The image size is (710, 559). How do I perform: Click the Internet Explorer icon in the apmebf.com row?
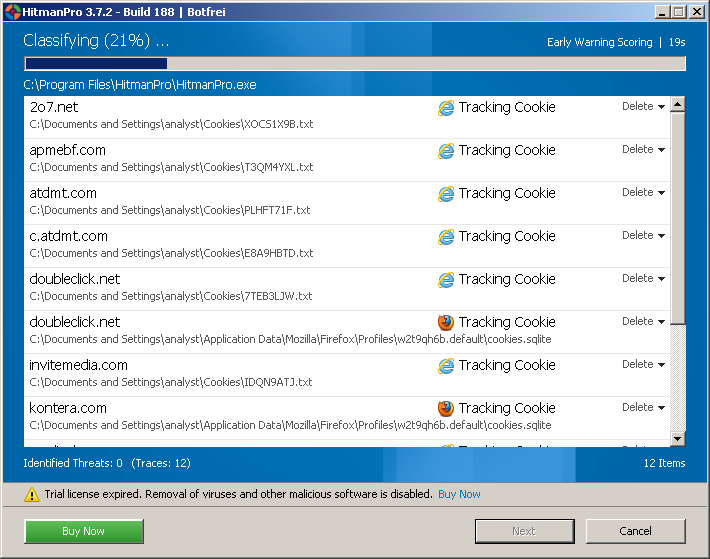point(446,151)
